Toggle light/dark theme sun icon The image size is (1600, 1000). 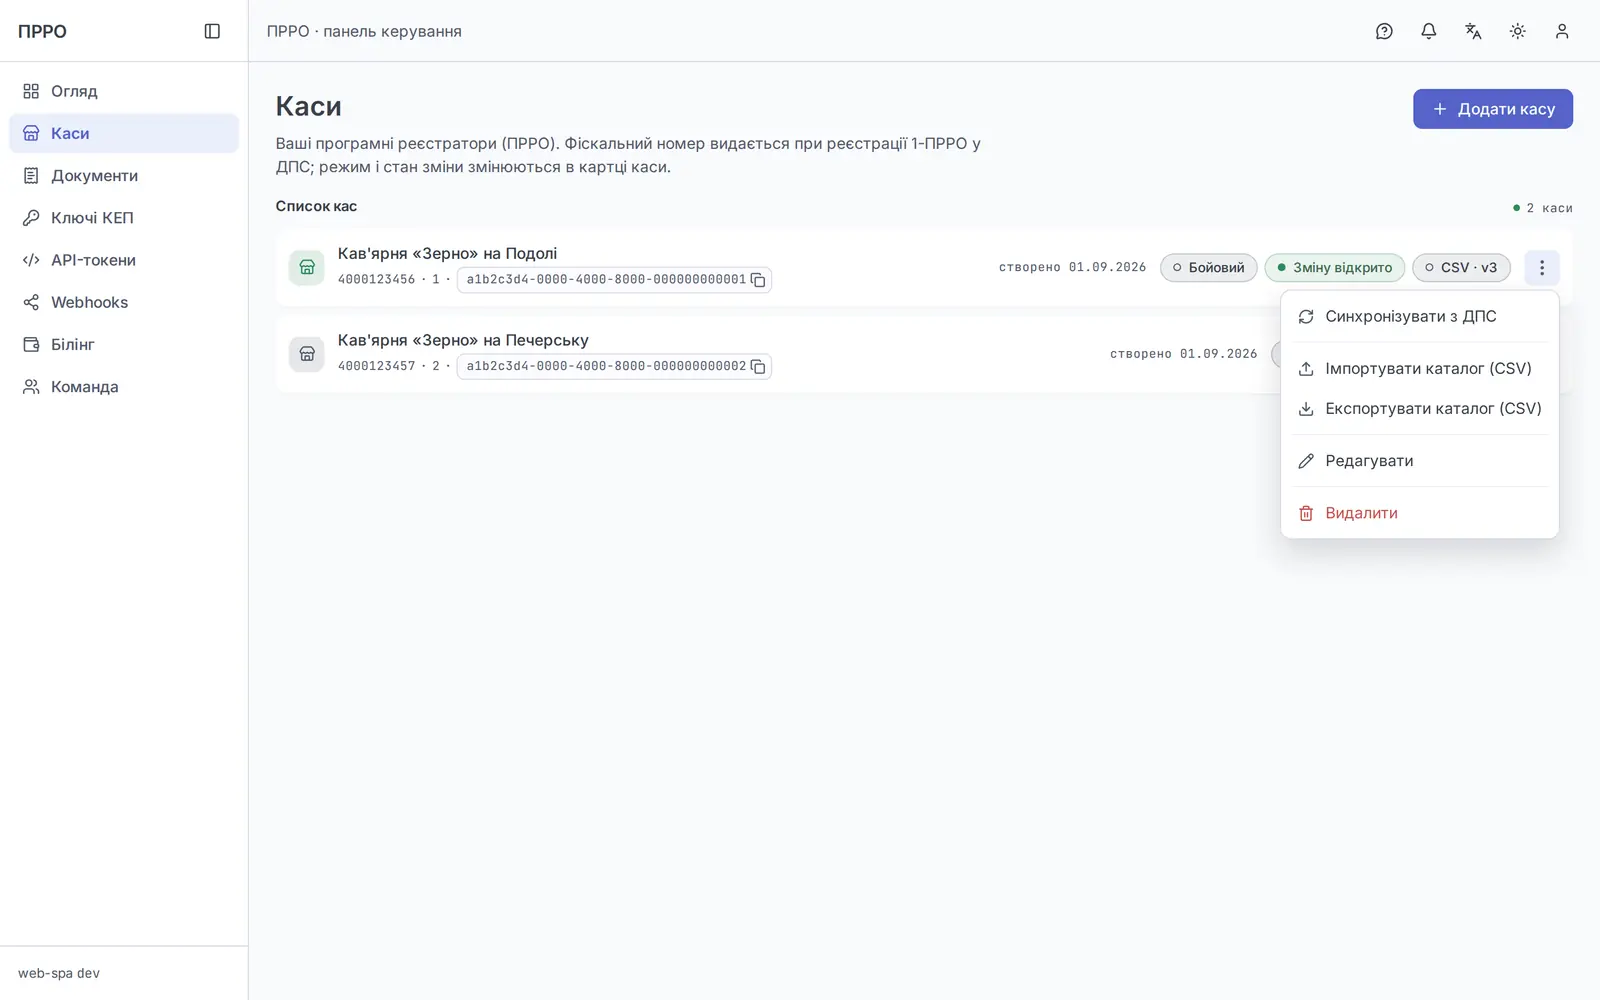(x=1517, y=31)
